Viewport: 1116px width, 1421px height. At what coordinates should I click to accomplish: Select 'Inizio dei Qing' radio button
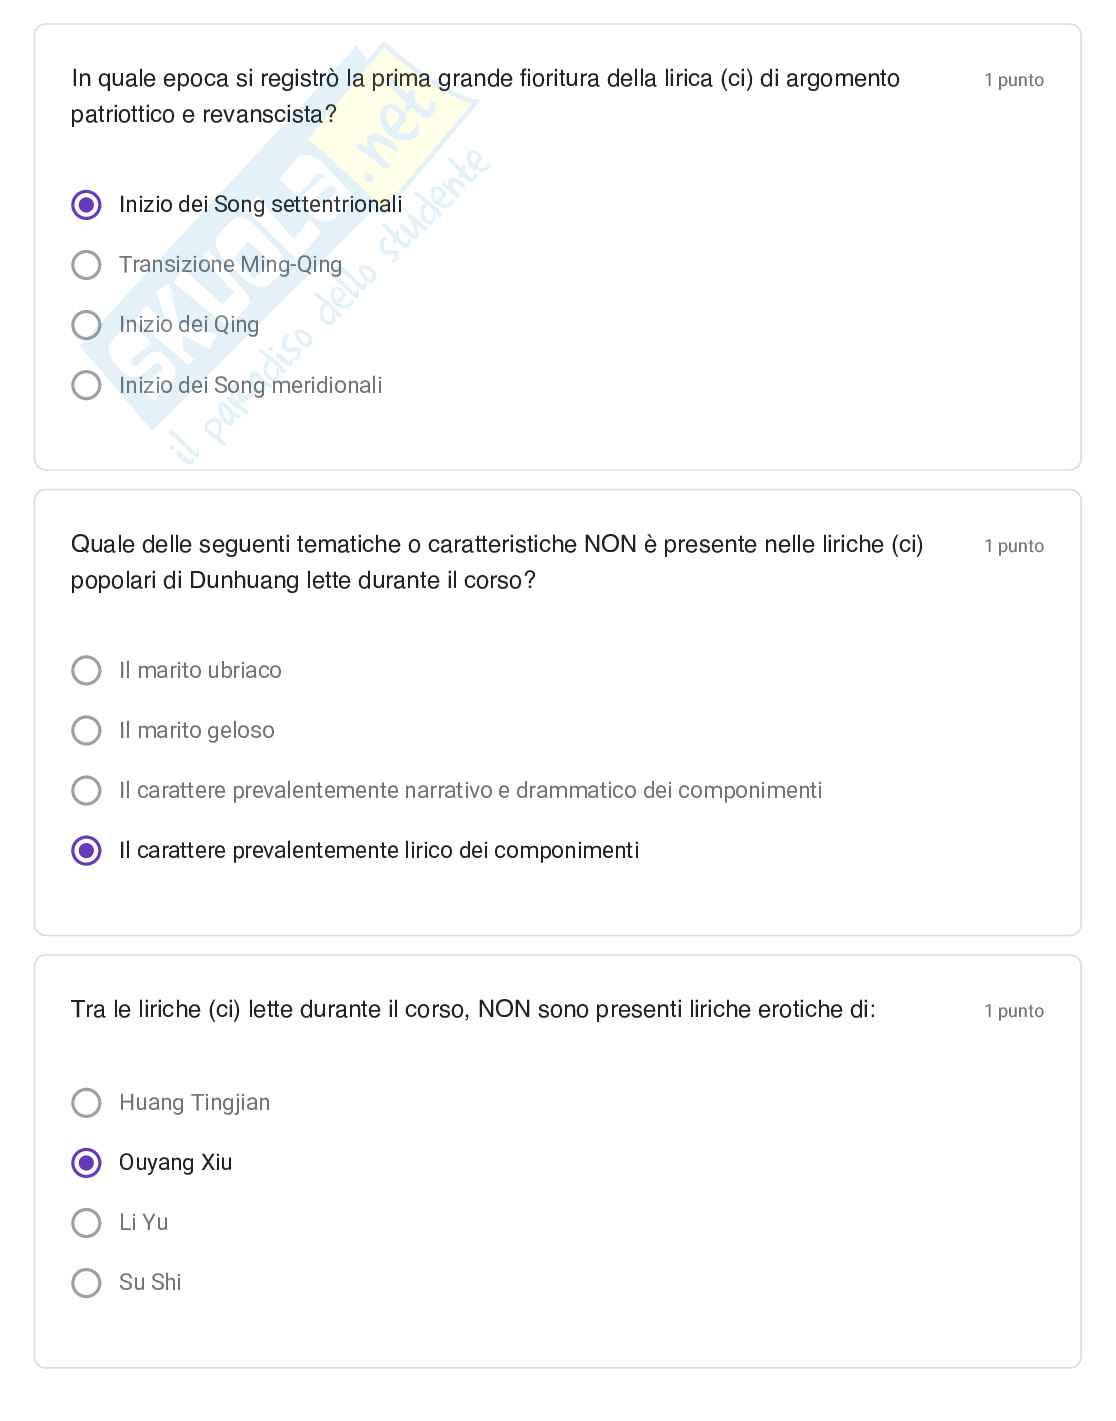click(x=87, y=325)
